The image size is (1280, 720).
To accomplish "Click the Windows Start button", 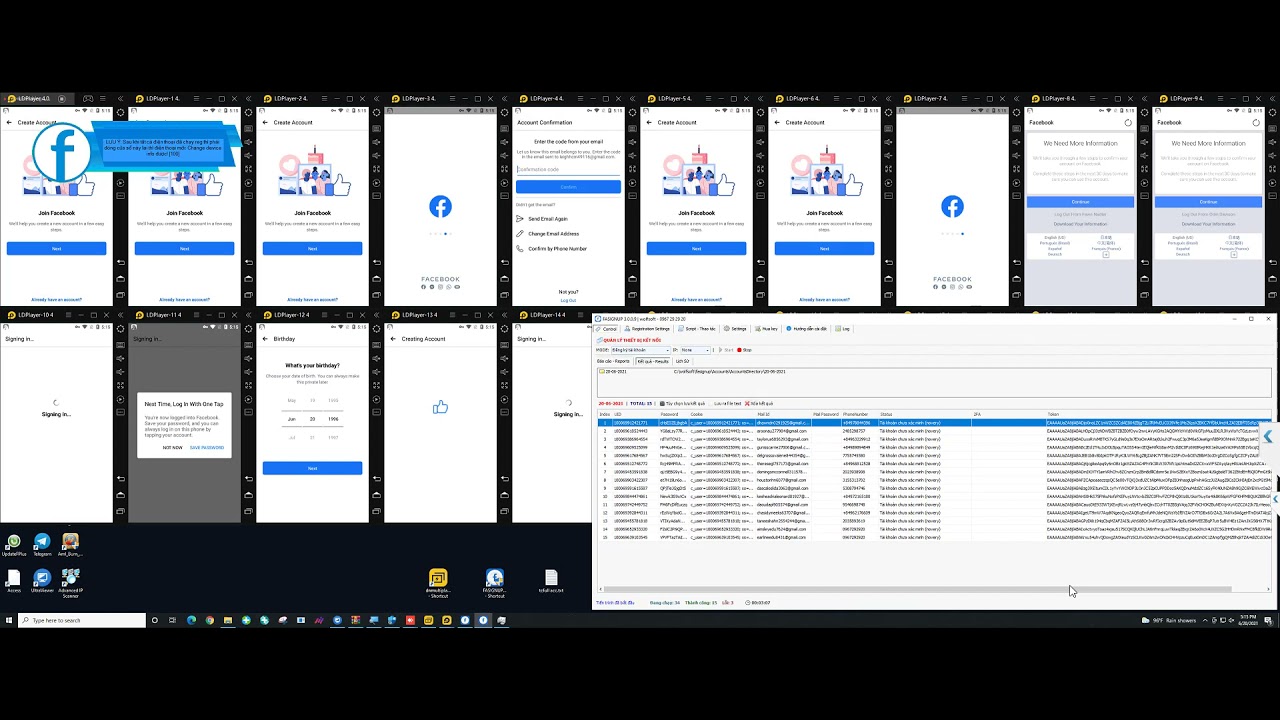I will 9,620.
